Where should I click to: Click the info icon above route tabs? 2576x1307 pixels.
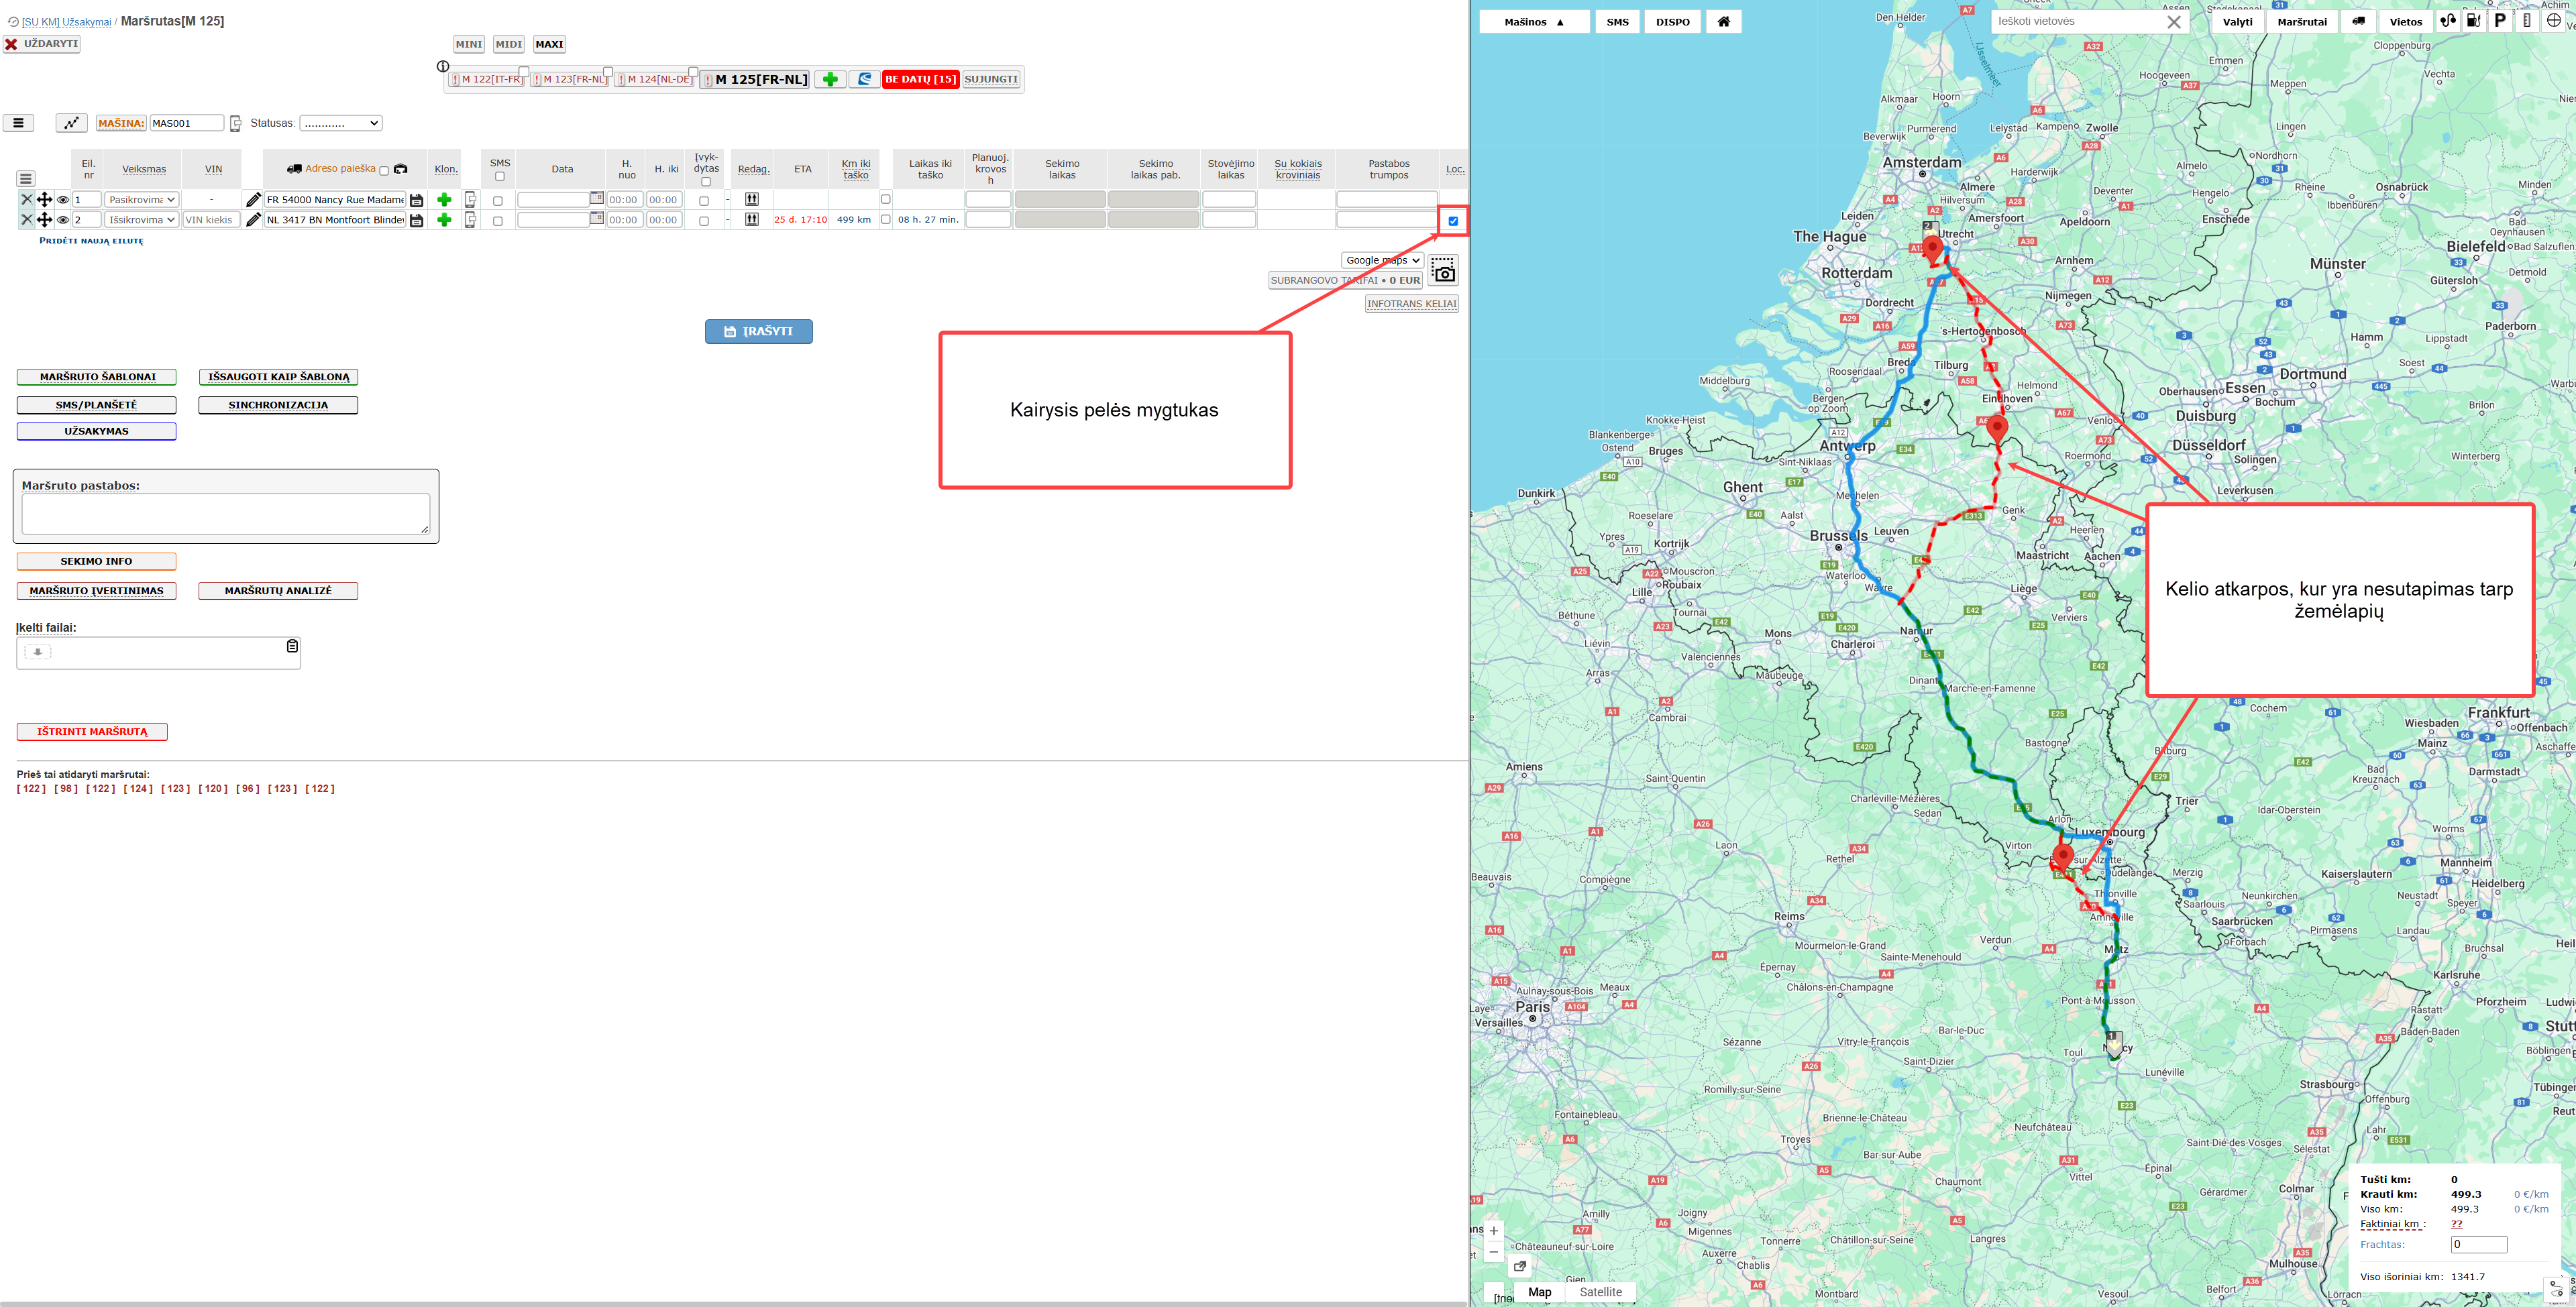(x=443, y=66)
